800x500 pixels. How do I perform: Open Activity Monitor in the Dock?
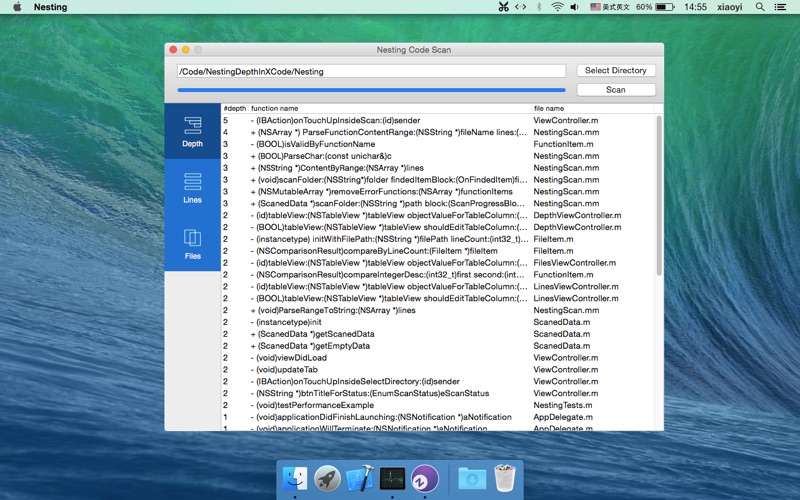tap(392, 479)
